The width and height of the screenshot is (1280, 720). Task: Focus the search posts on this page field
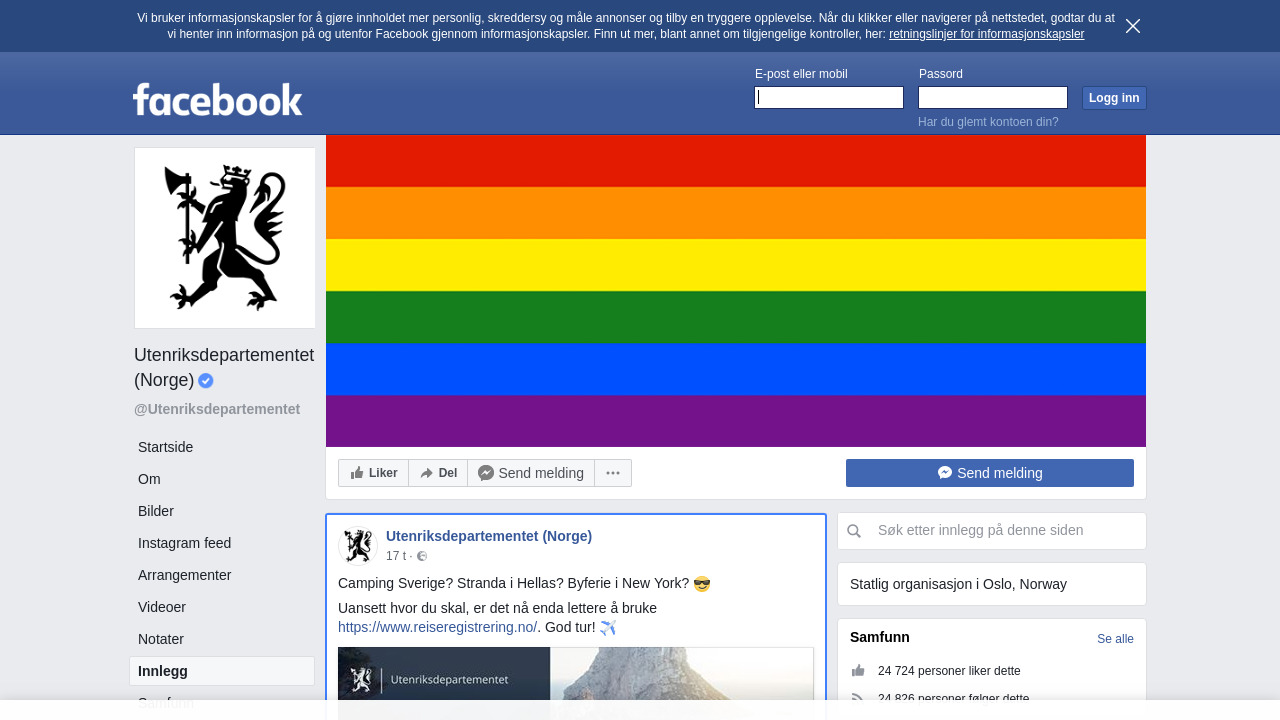pos(992,531)
